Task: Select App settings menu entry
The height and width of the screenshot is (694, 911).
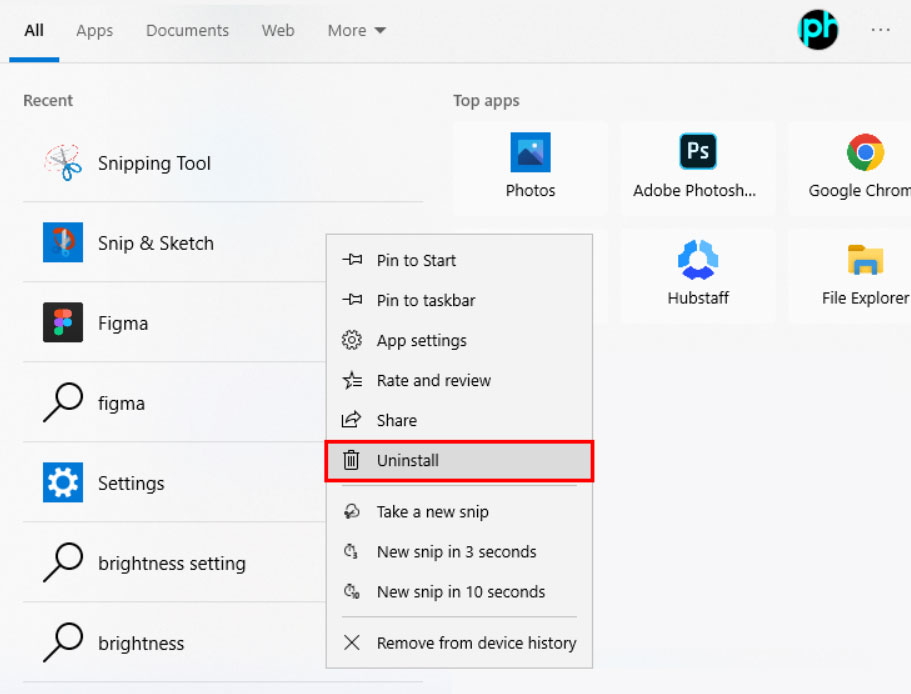Action: [x=459, y=340]
